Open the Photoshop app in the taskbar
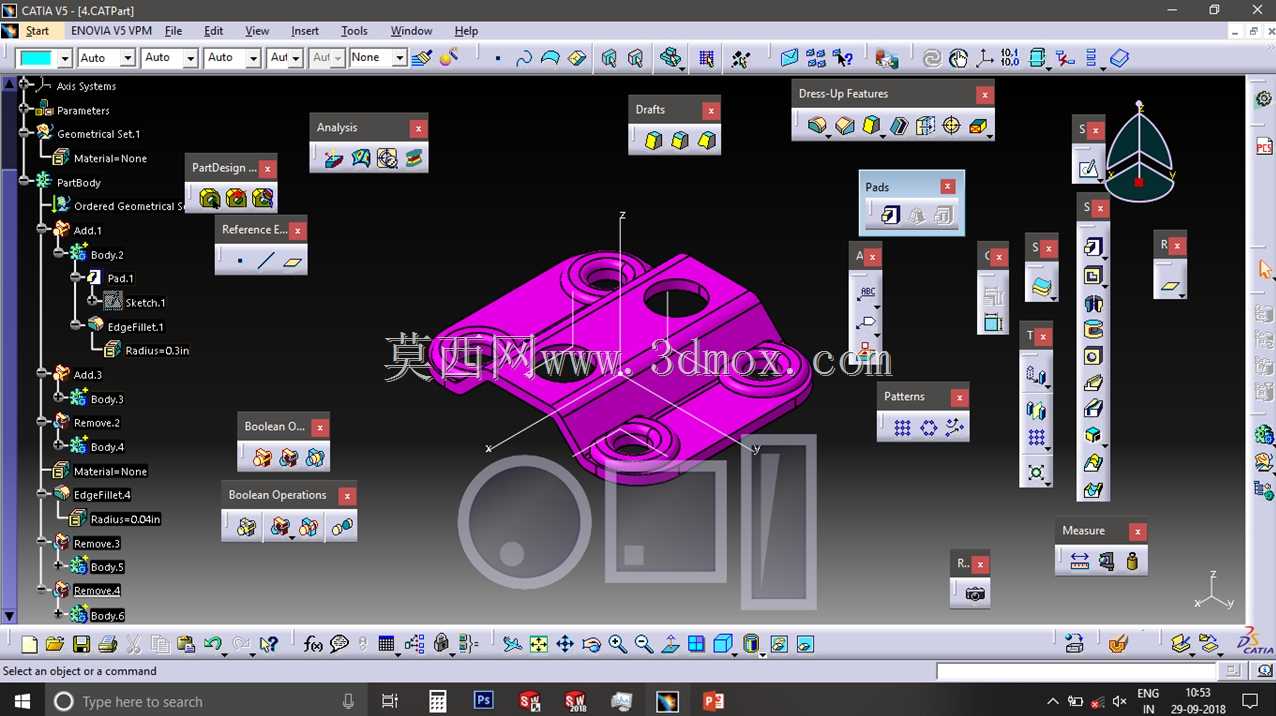 tap(484, 701)
